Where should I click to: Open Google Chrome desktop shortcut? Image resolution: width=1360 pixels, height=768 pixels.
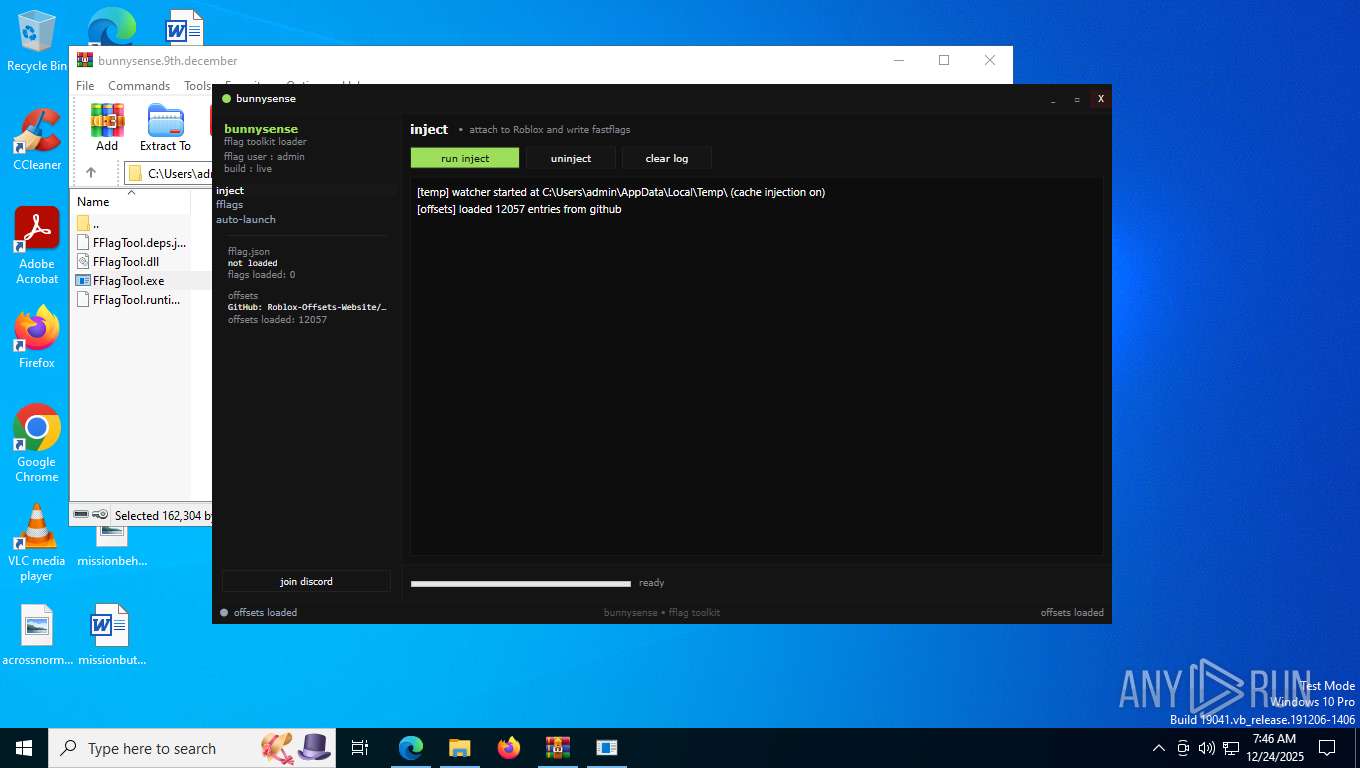point(37,444)
